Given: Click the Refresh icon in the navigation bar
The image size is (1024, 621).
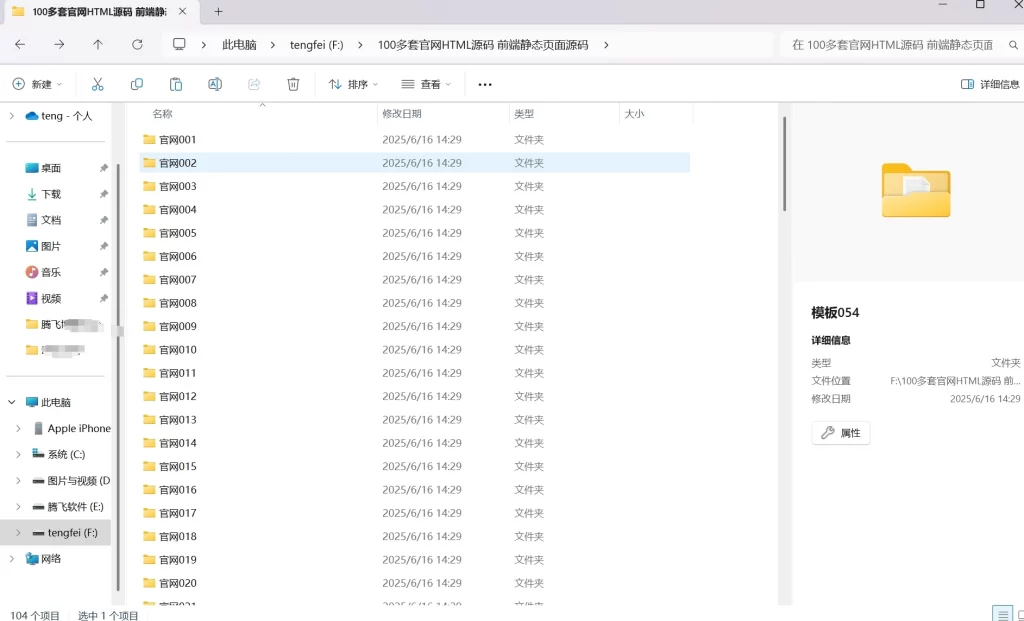Looking at the screenshot, I should pyautogui.click(x=136, y=44).
